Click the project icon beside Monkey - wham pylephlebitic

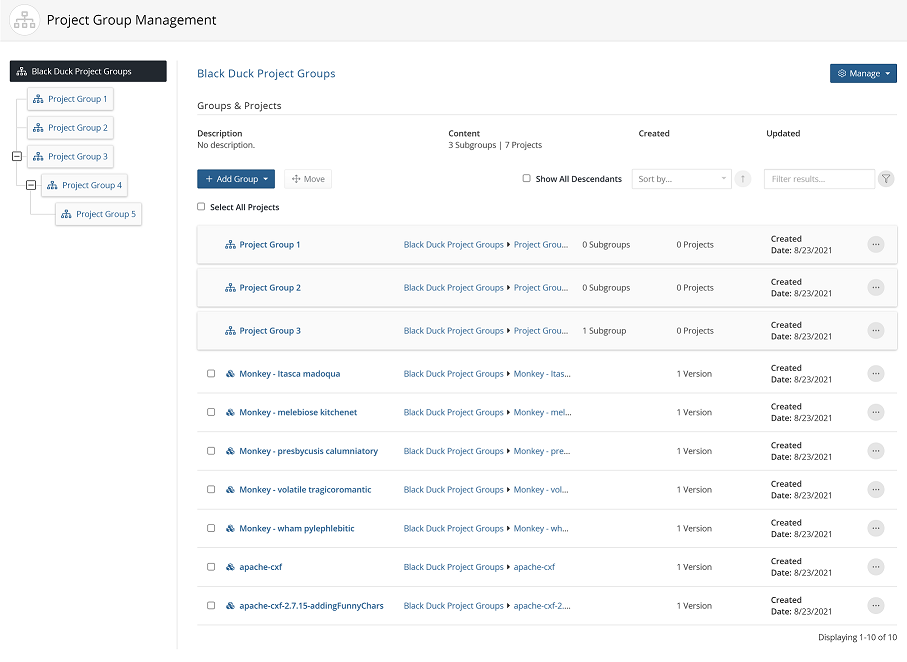(x=230, y=529)
